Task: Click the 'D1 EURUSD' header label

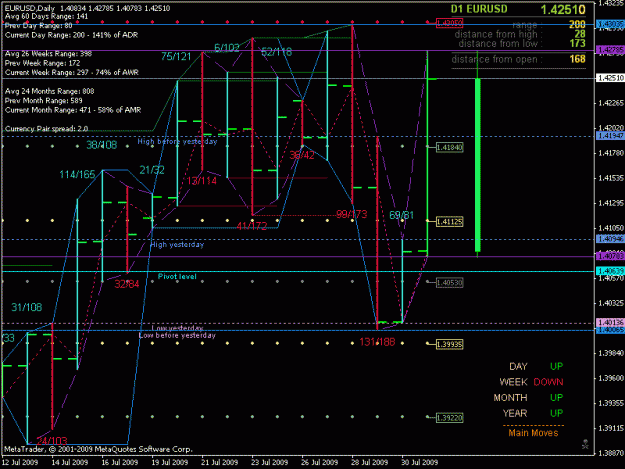Action: click(479, 9)
